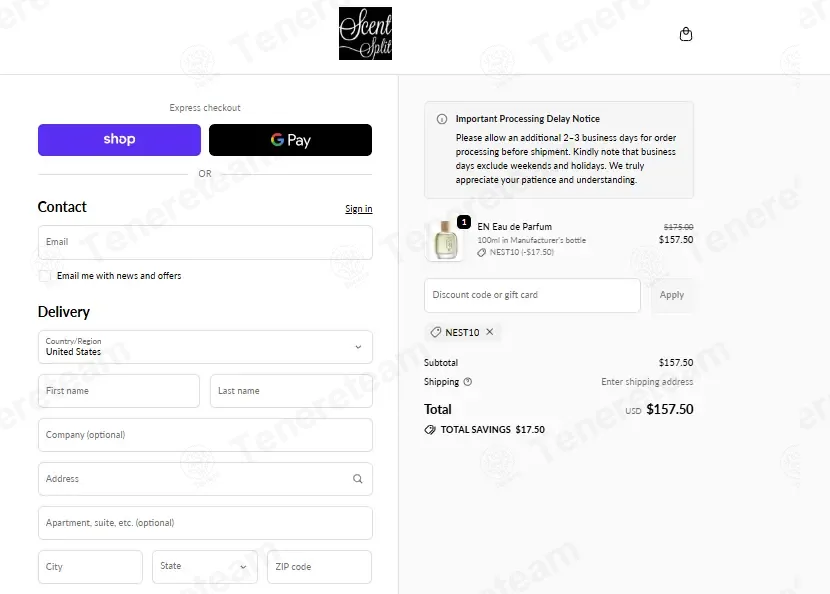Click the Scent Split logo

tap(365, 33)
